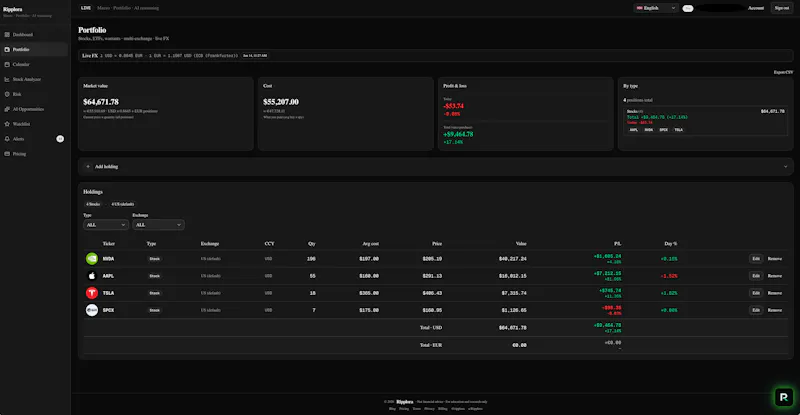Click the Sign out button
The width and height of the screenshot is (800, 415).
[782, 8]
